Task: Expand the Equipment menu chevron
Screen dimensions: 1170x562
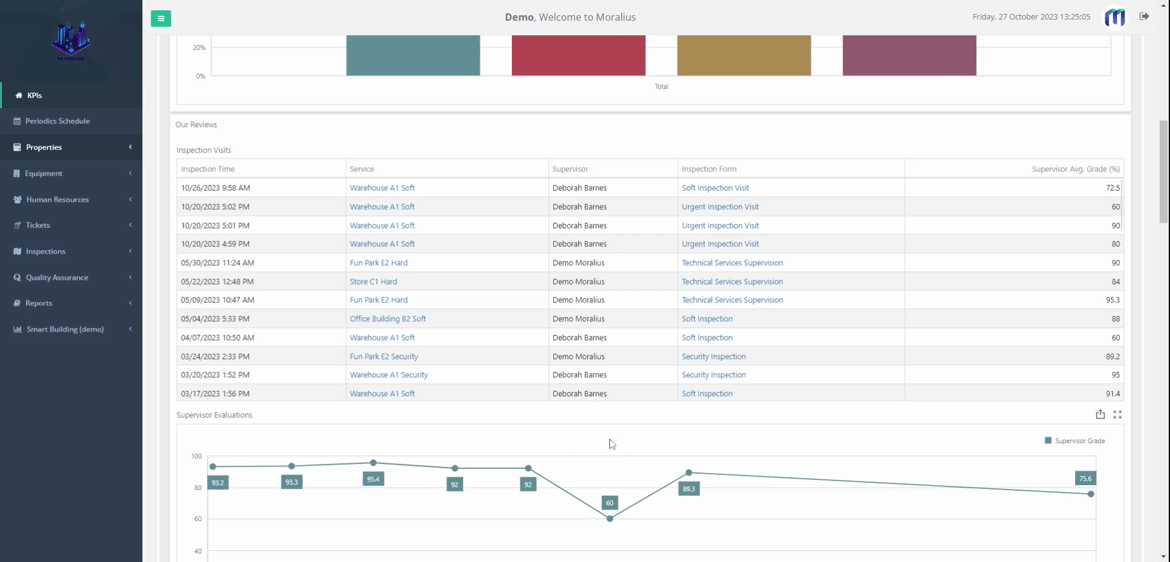Action: click(x=130, y=173)
